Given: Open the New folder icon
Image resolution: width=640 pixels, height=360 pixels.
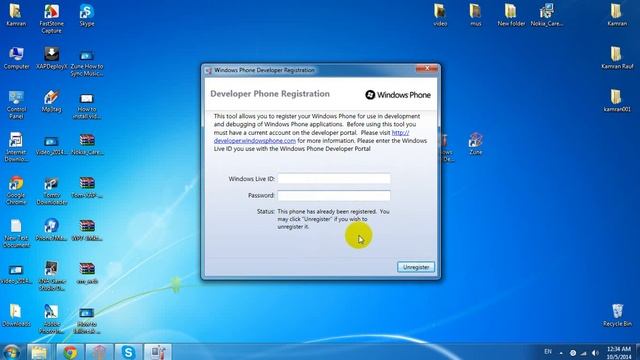Looking at the screenshot, I should tap(511, 15).
